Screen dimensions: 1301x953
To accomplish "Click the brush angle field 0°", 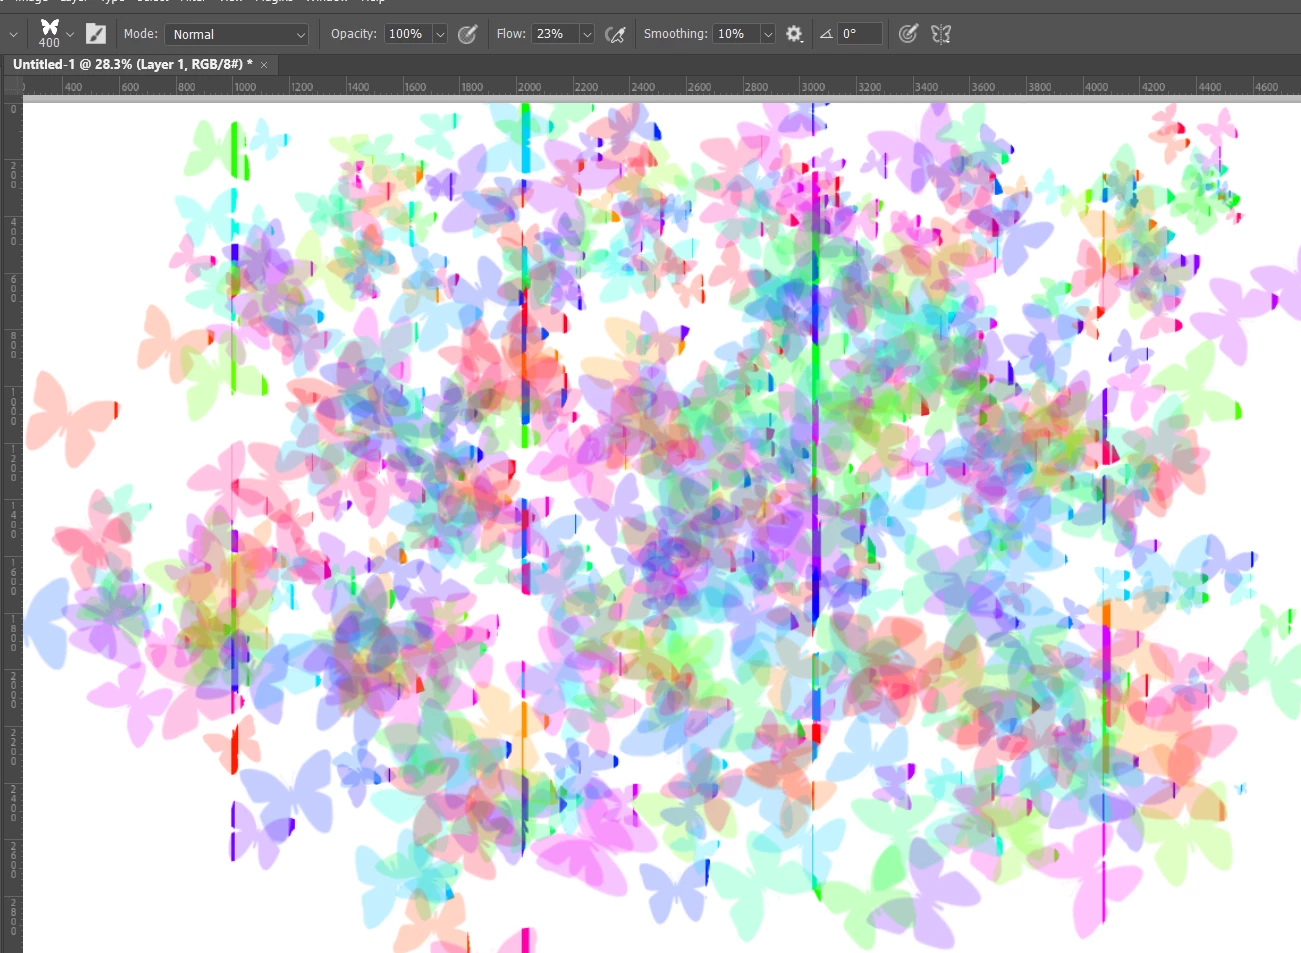I will [x=860, y=34].
